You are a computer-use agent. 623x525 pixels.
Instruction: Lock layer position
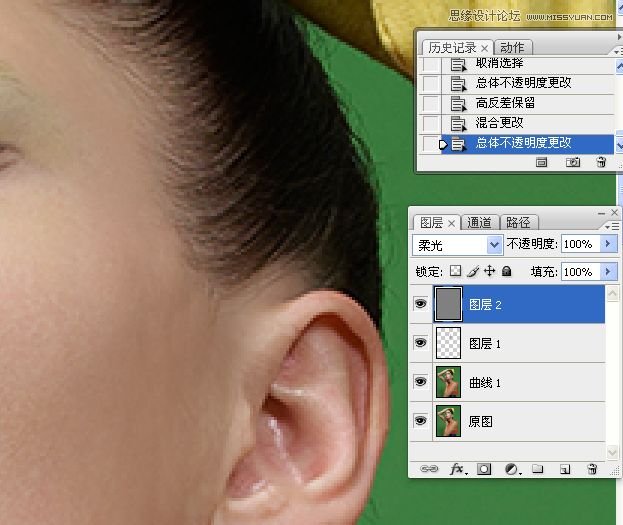(490, 271)
